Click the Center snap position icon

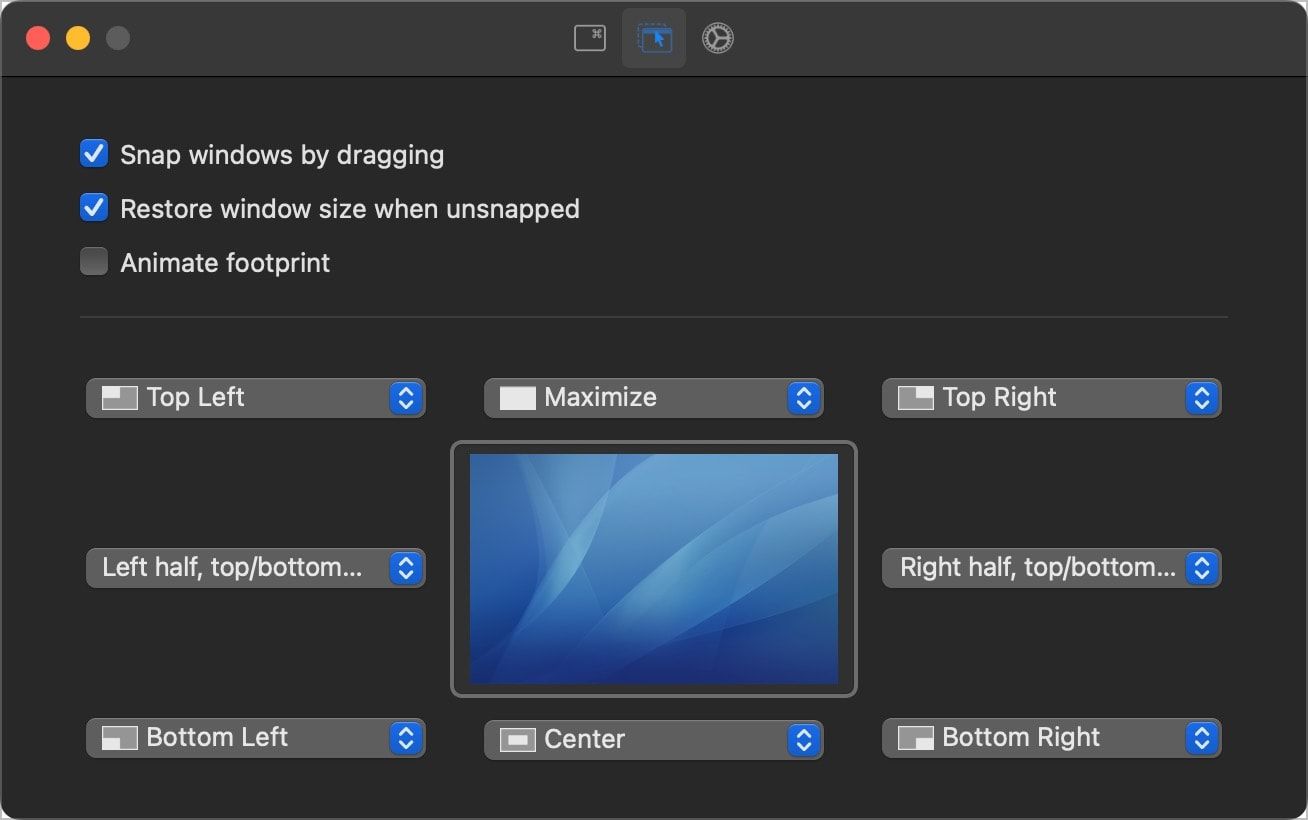coord(516,738)
